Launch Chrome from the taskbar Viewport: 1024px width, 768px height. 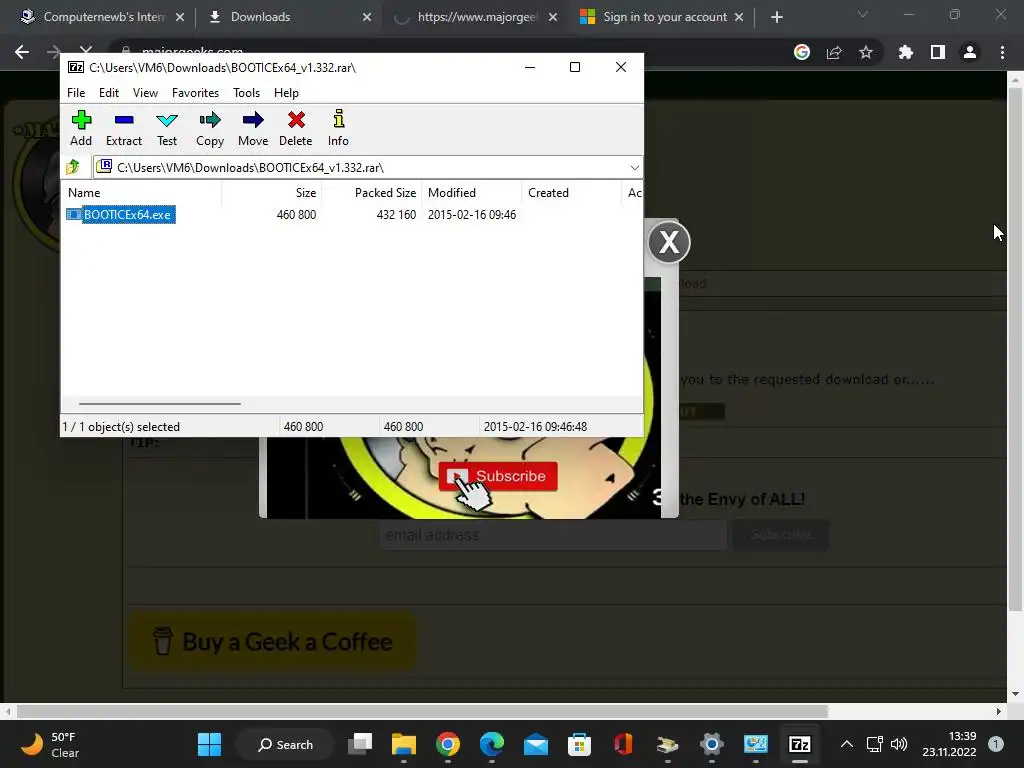[x=448, y=744]
